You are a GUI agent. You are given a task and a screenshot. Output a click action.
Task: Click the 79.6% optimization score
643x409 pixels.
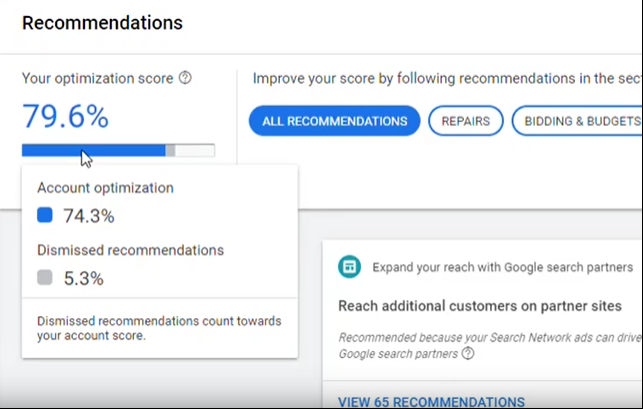tap(66, 117)
